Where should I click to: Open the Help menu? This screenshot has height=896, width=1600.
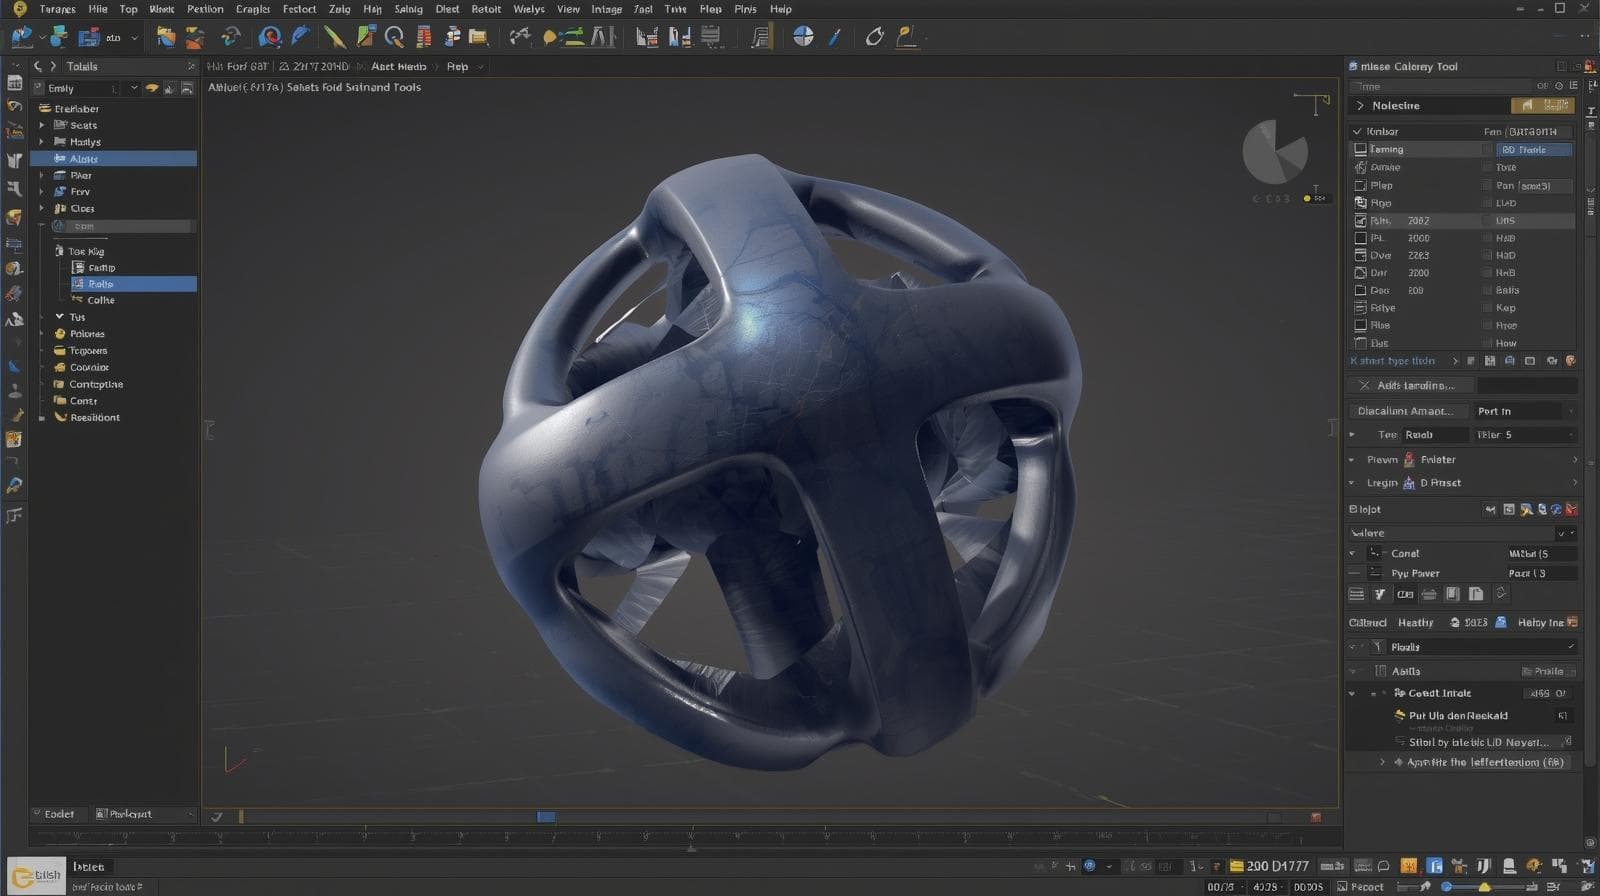click(x=781, y=9)
